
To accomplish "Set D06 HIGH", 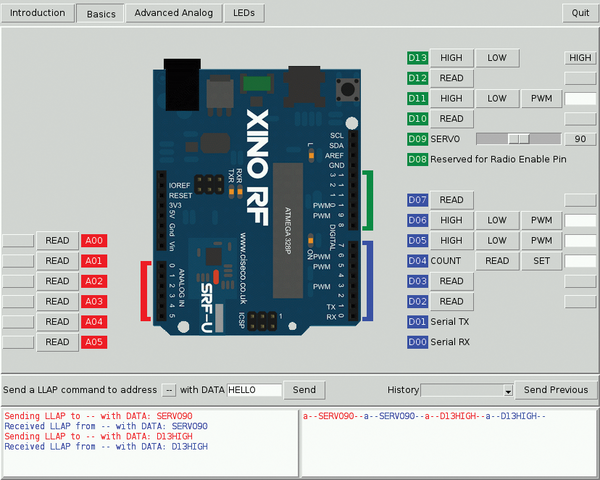I will pyautogui.click(x=452, y=220).
